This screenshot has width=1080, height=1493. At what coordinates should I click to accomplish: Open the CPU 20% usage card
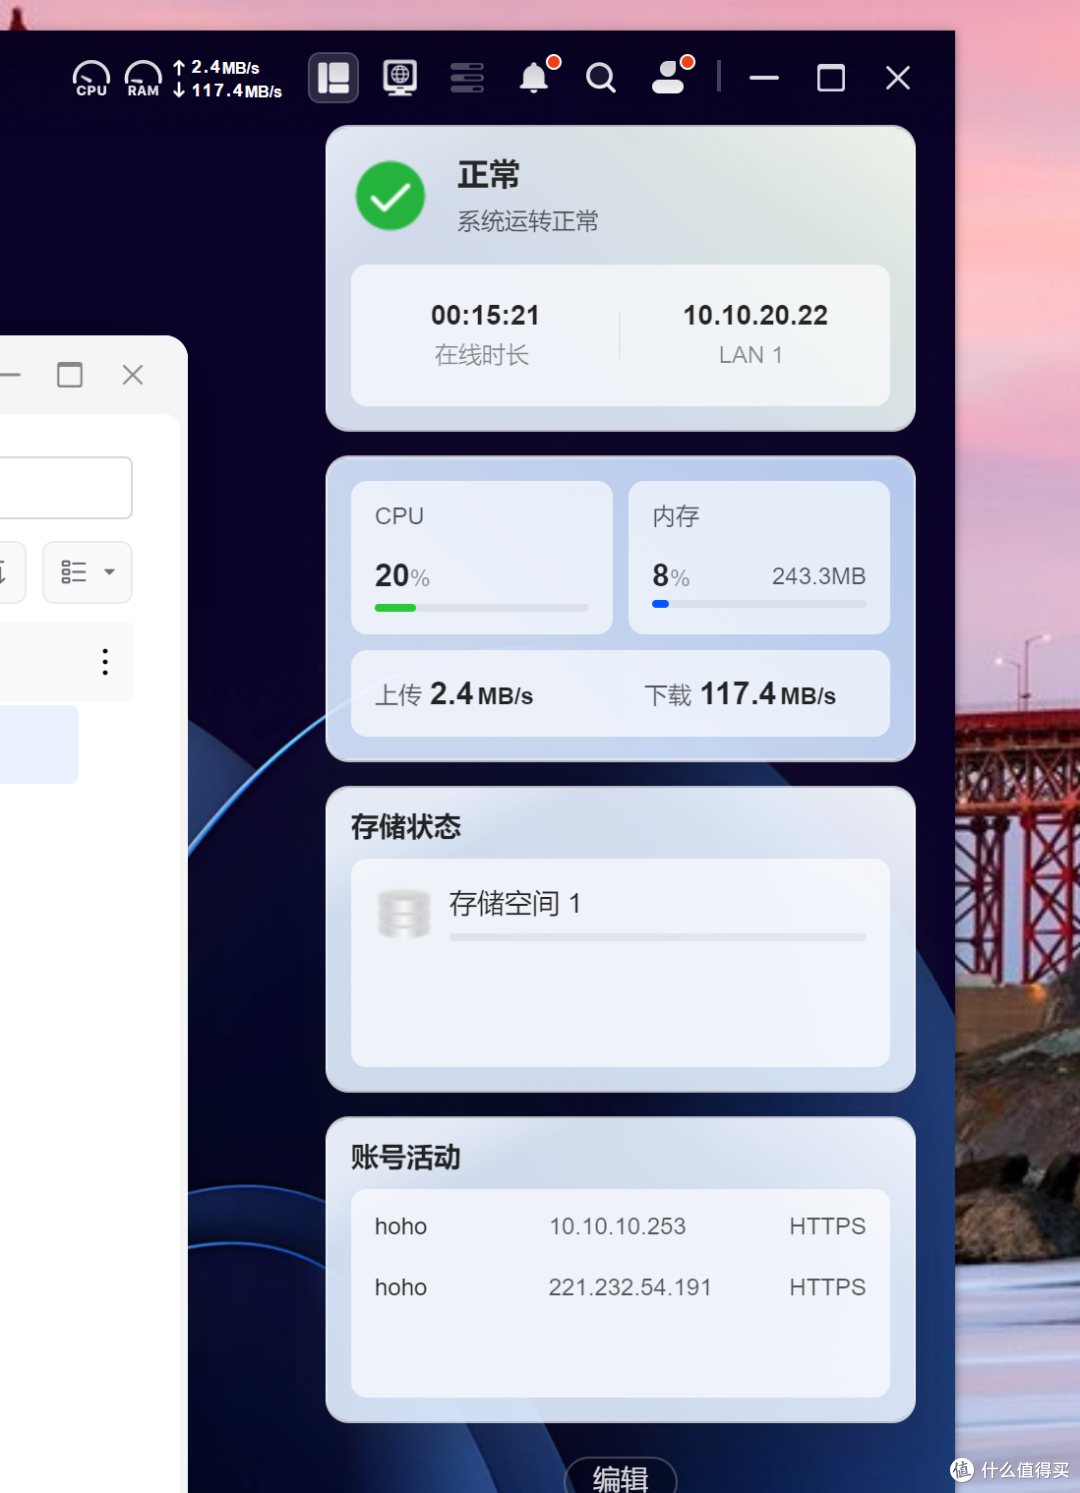coord(482,557)
